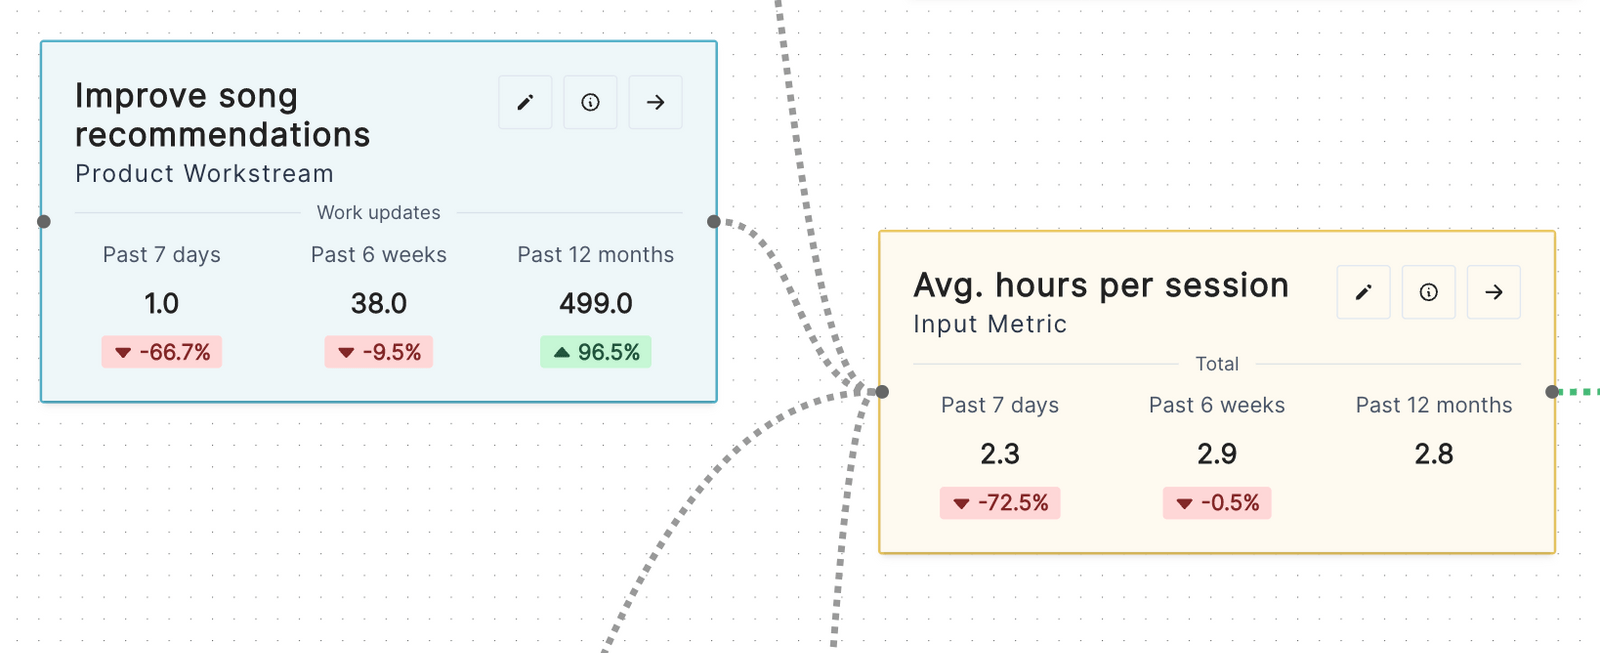Toggle the left connector dot on the workstream card
The width and height of the screenshot is (1600, 653).
44,221
